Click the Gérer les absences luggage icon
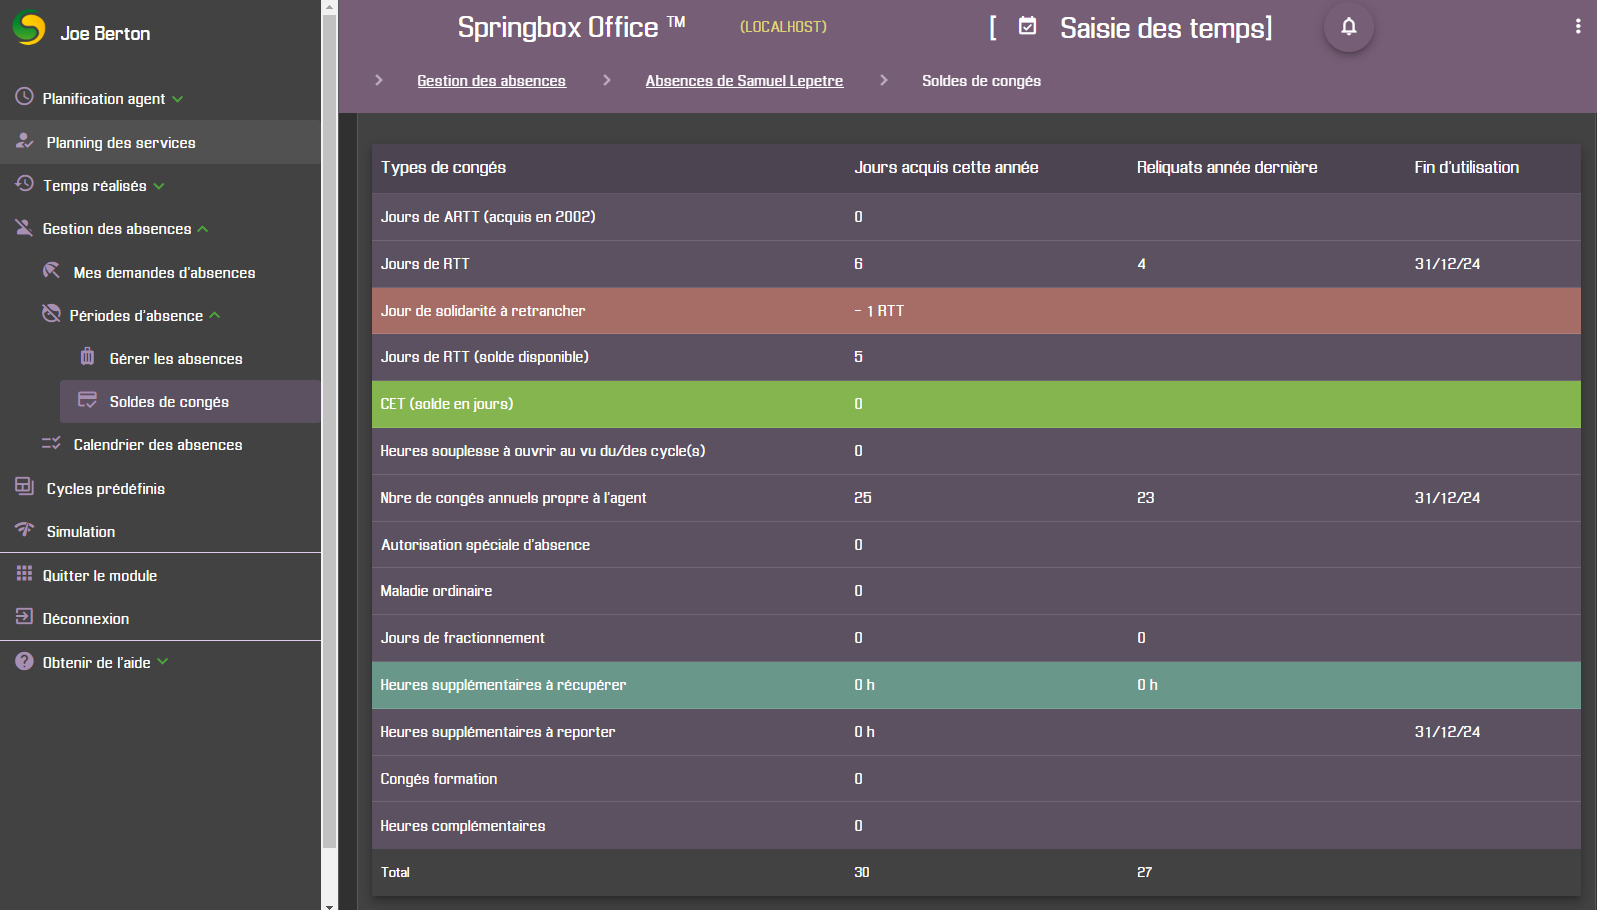 (x=88, y=357)
